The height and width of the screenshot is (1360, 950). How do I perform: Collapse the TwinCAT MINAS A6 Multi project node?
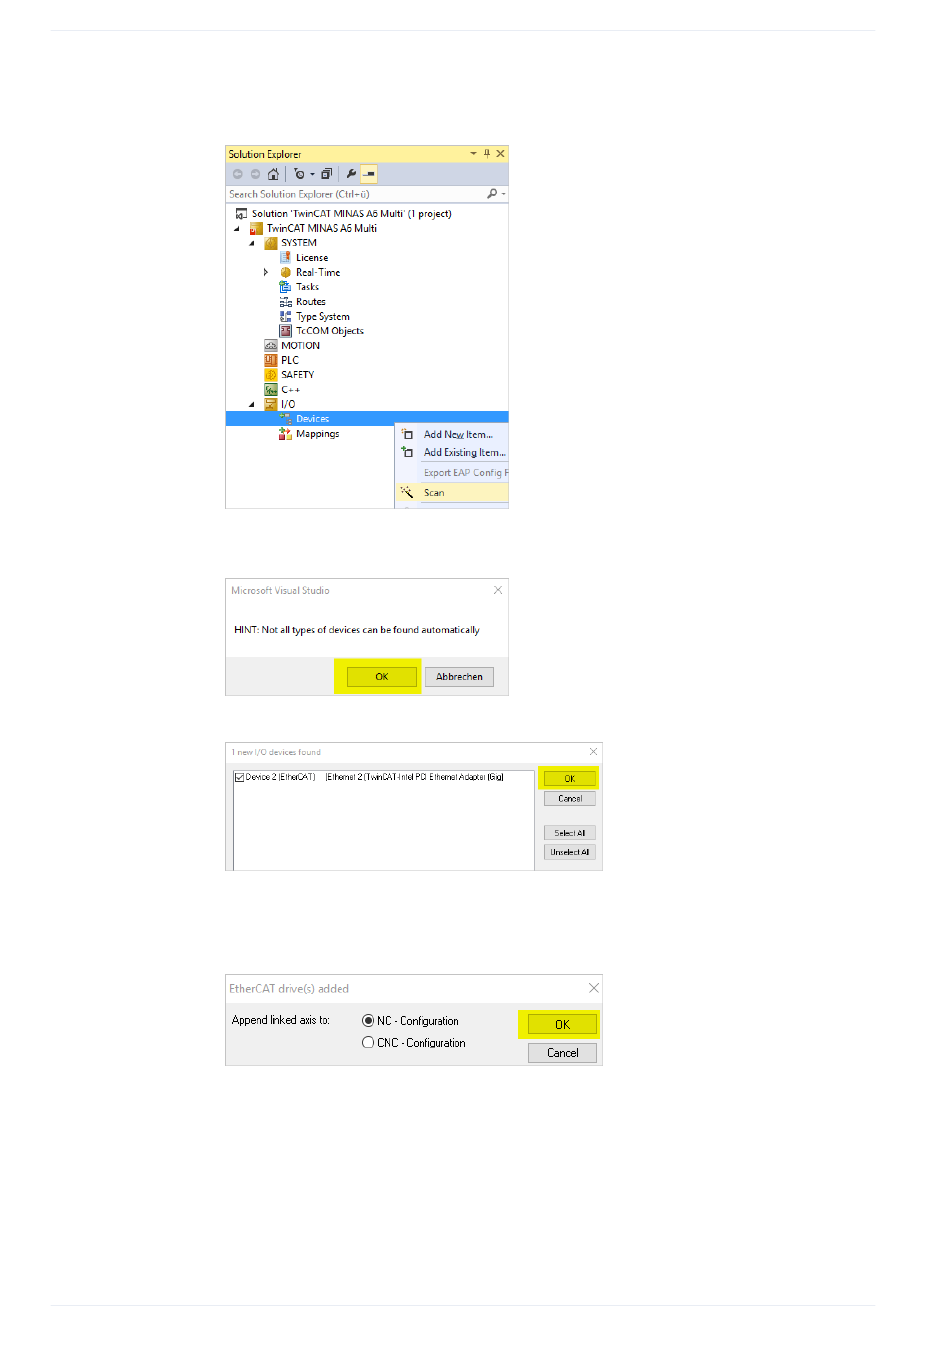(237, 229)
